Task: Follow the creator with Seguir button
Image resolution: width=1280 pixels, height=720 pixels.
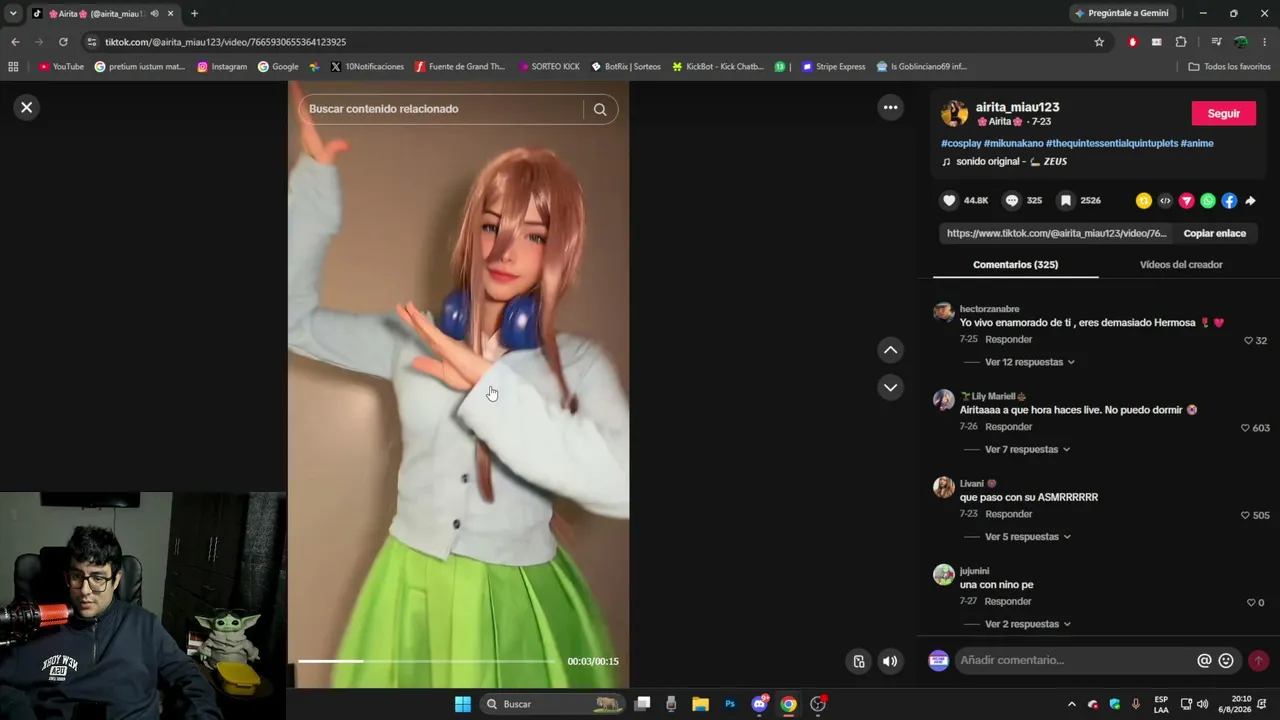Action: point(1223,114)
